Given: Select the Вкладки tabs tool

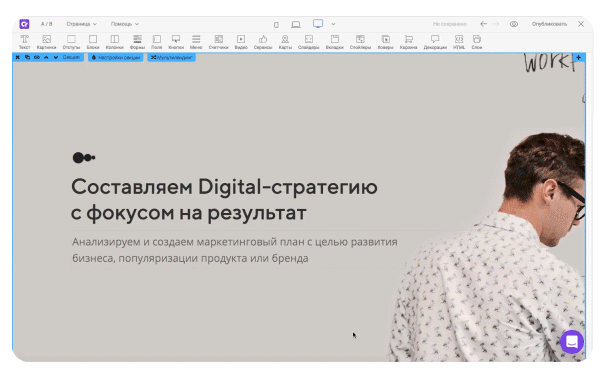Looking at the screenshot, I should [334, 42].
